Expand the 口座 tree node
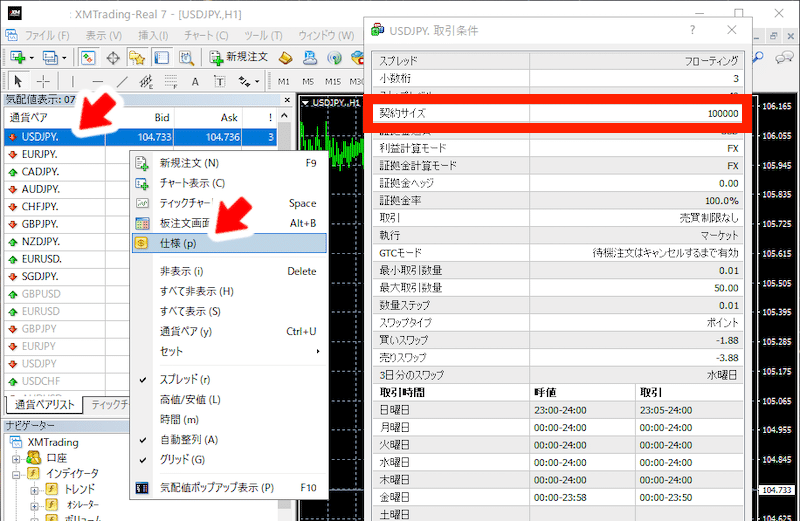 coord(16,459)
